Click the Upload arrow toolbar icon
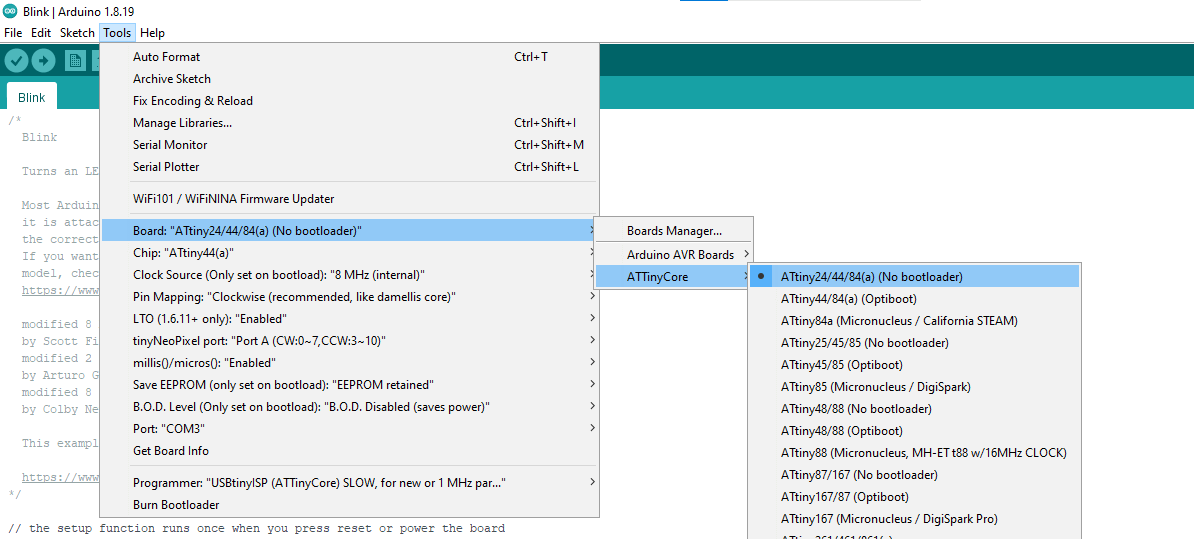This screenshot has height=539, width=1194. pyautogui.click(x=43, y=61)
